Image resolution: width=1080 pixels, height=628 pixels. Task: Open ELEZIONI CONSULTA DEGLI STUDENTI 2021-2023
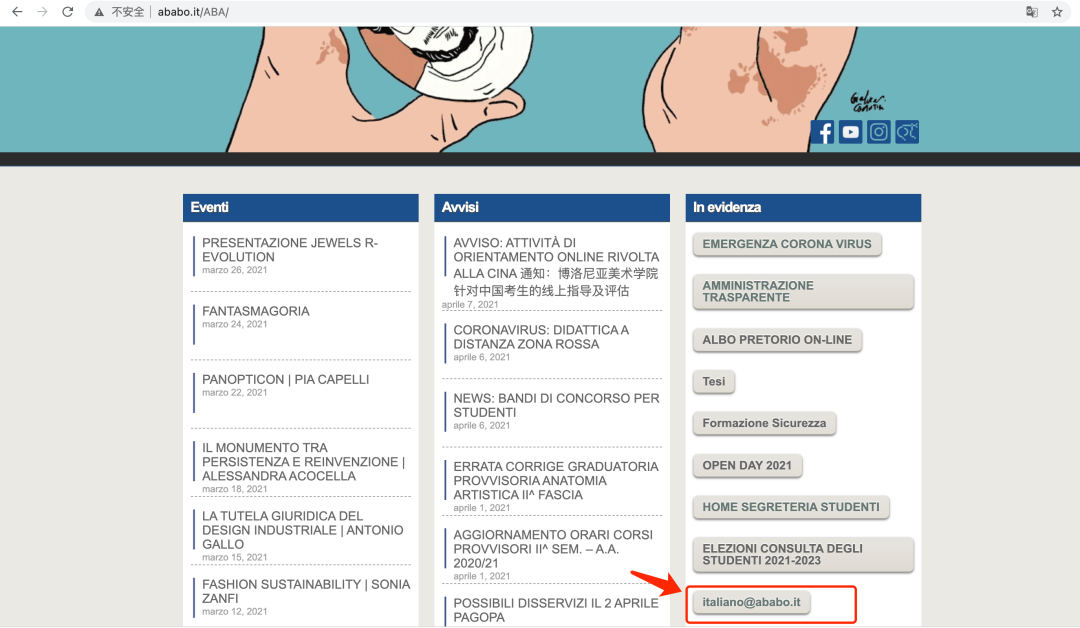[803, 555]
